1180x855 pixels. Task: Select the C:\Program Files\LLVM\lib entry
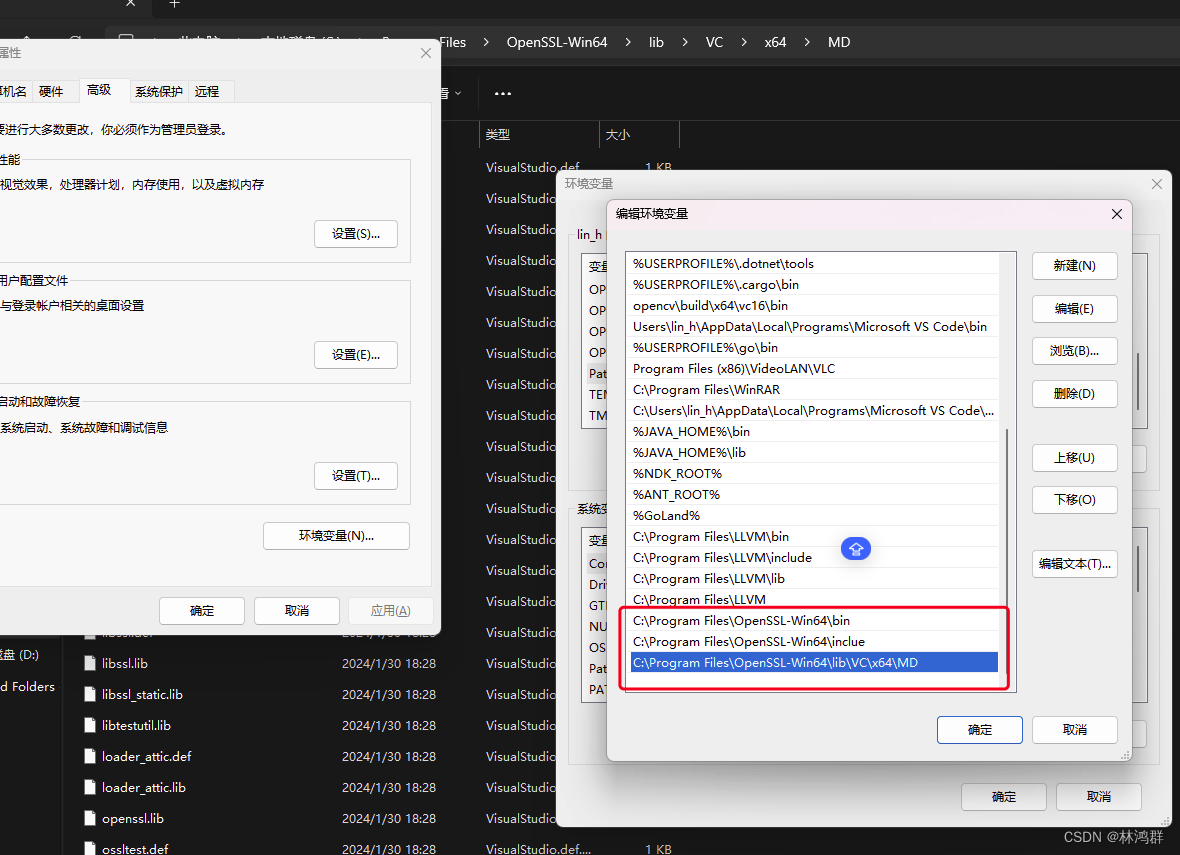pos(814,580)
